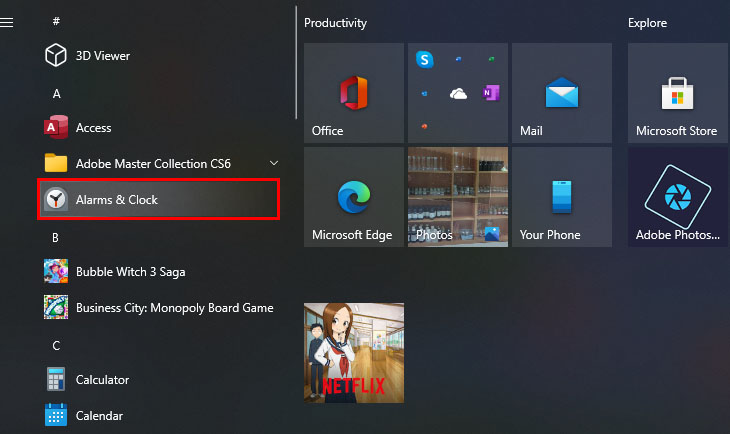Launch the Mail tile
730x434 pixels.
561,92
